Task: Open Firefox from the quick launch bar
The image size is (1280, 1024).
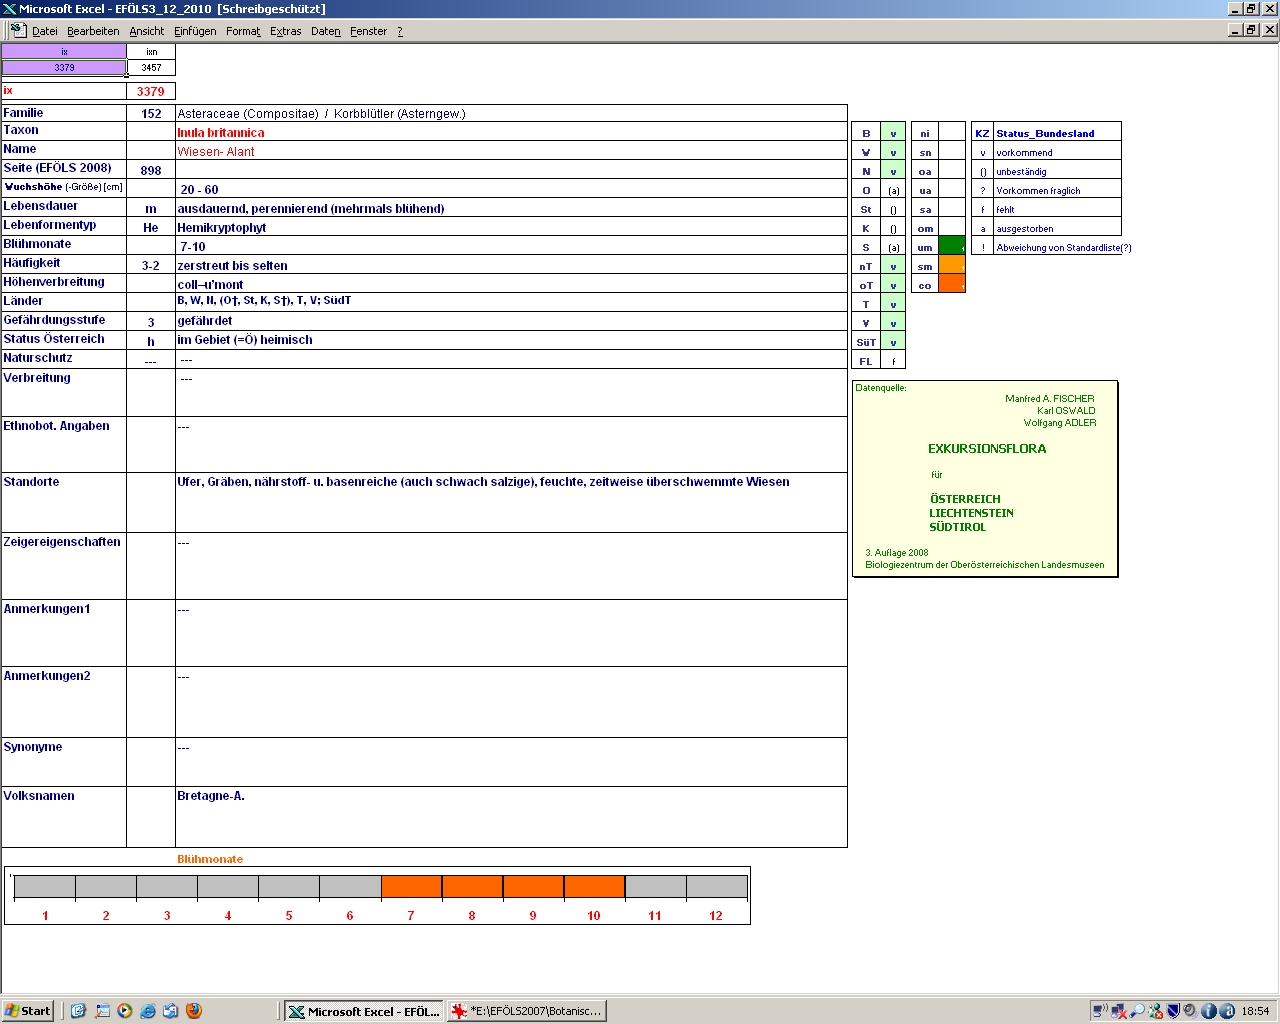Action: (x=194, y=1011)
